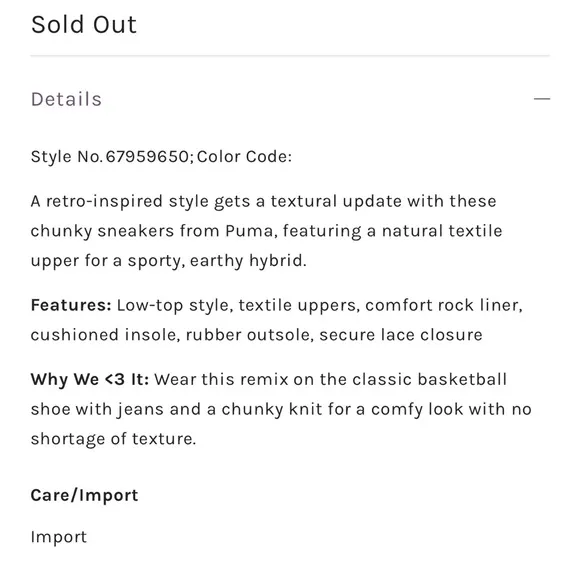This screenshot has width=580, height=580.
Task: Click the Import text under Care/Import
Action: (58, 537)
